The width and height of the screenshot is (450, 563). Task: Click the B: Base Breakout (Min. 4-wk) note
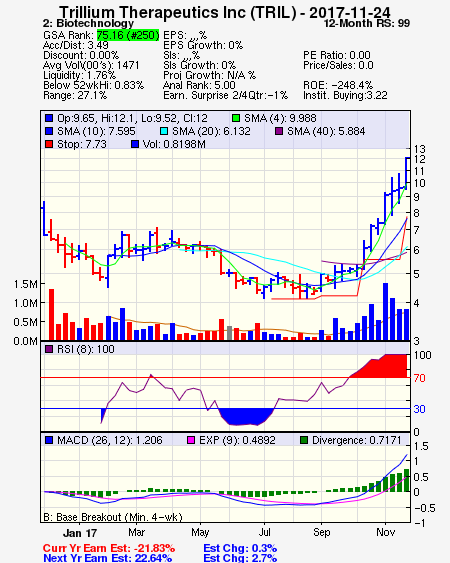pyautogui.click(x=113, y=517)
